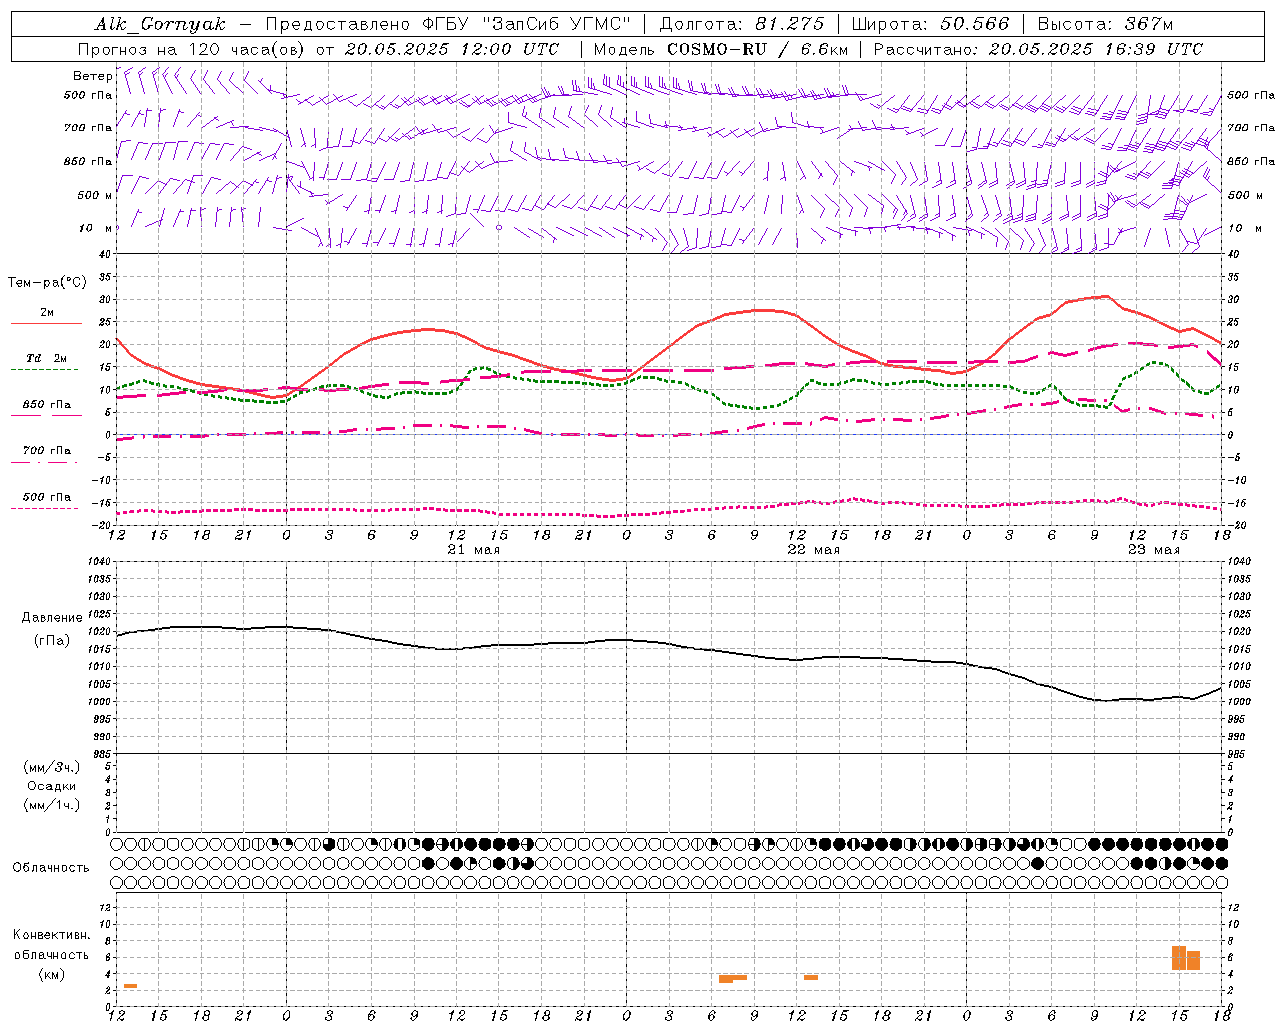
Task: Click the '22 мая' date label
Action: click(813, 550)
